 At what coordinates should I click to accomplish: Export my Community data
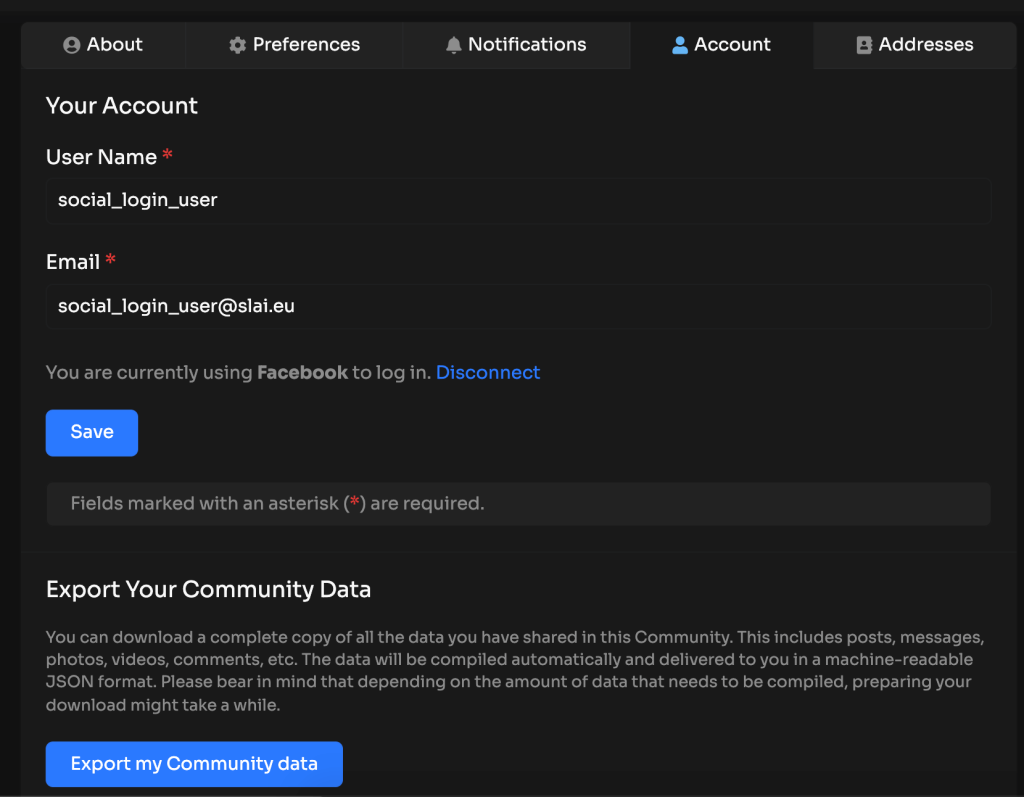pyautogui.click(x=194, y=764)
